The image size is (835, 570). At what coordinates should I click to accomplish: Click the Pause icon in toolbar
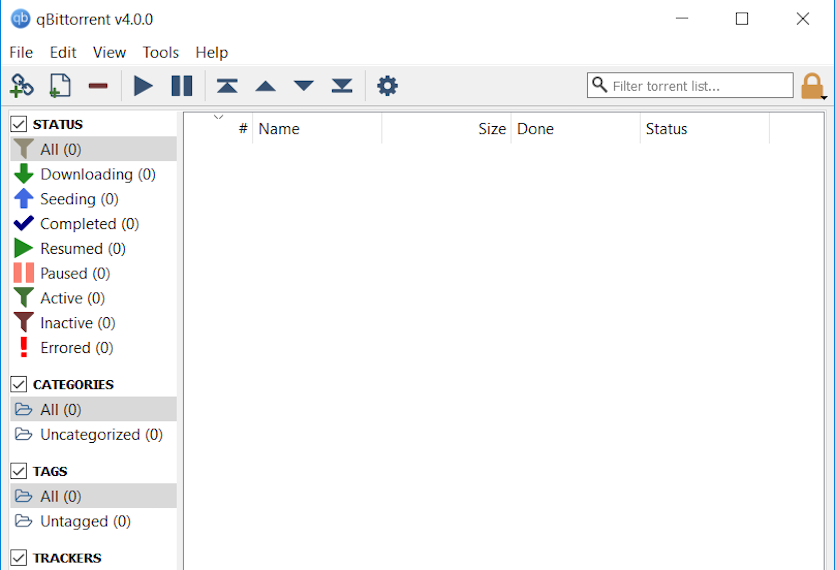pos(182,86)
